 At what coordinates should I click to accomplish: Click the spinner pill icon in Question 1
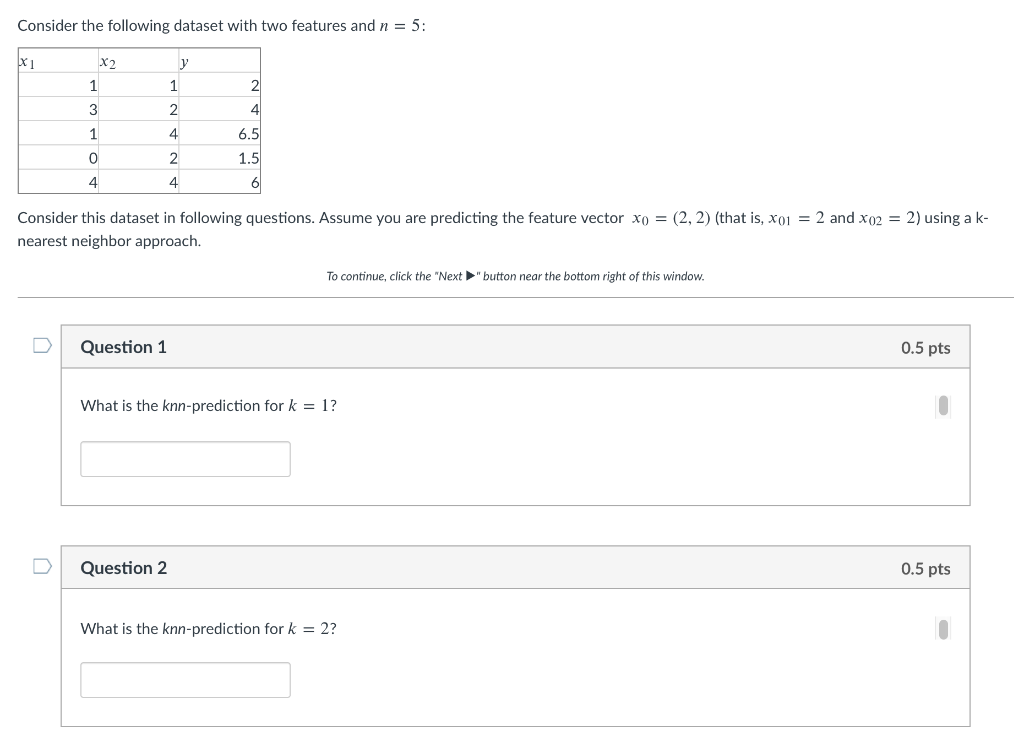click(x=941, y=405)
